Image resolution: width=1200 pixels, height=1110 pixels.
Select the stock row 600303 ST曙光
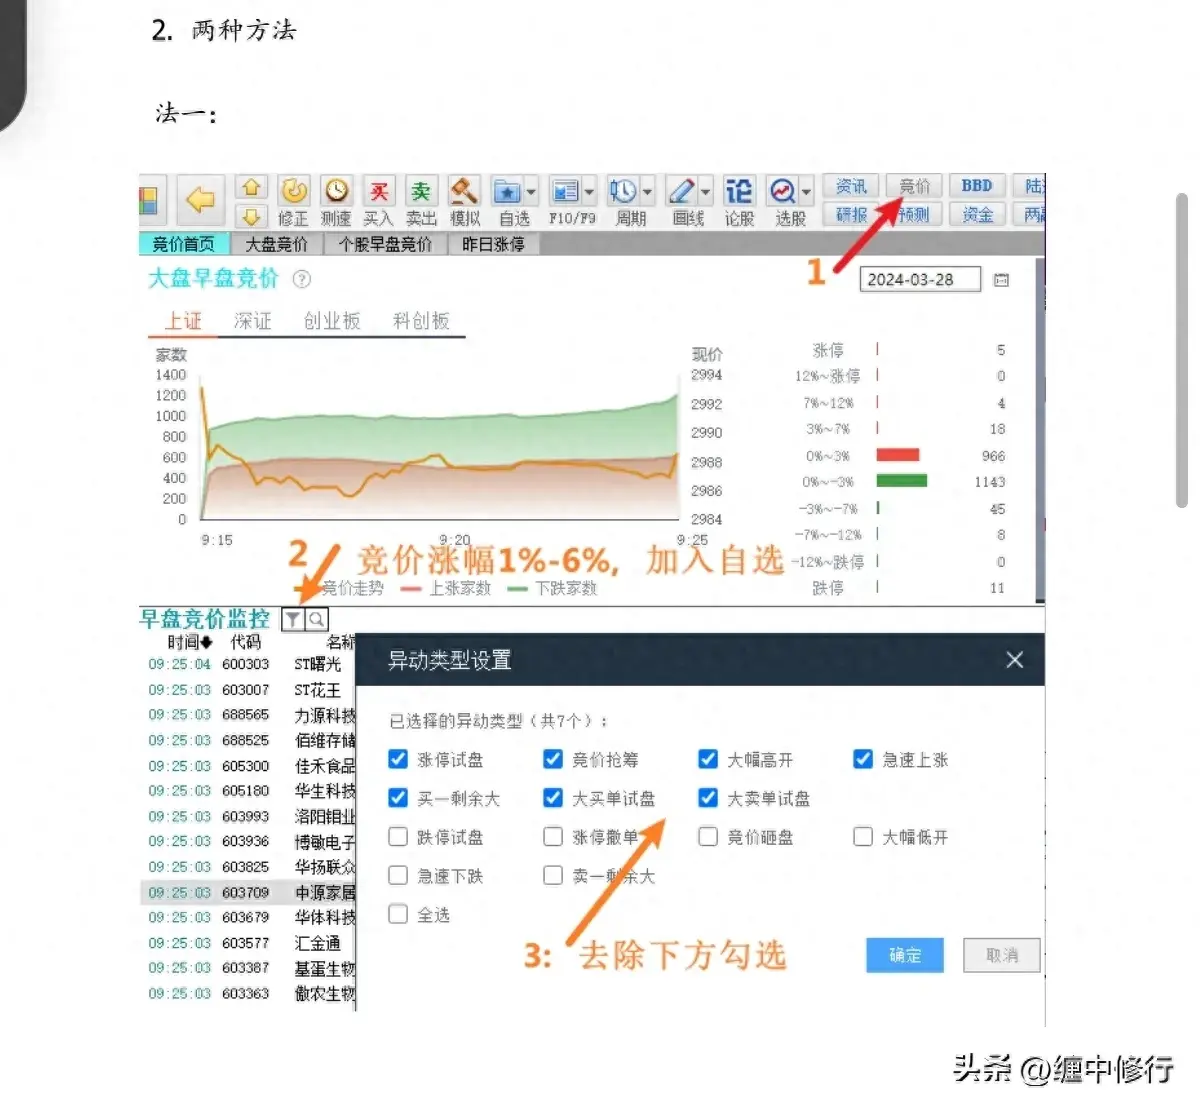[x=247, y=664]
